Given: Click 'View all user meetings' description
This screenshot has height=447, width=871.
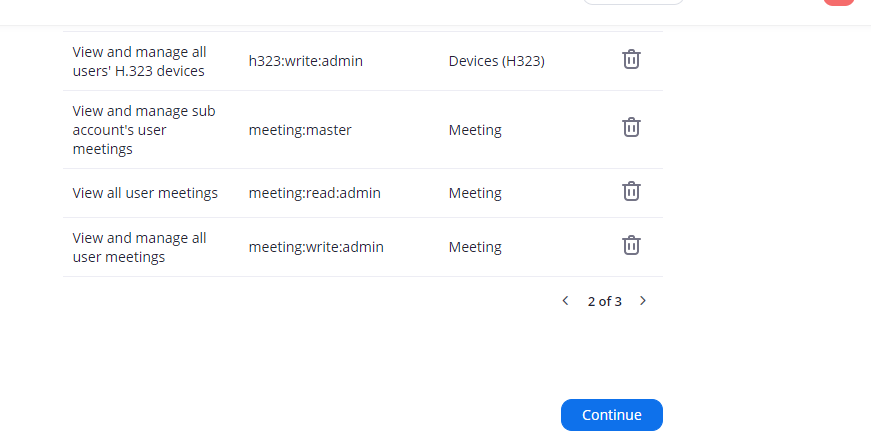Looking at the screenshot, I should pos(145,193).
